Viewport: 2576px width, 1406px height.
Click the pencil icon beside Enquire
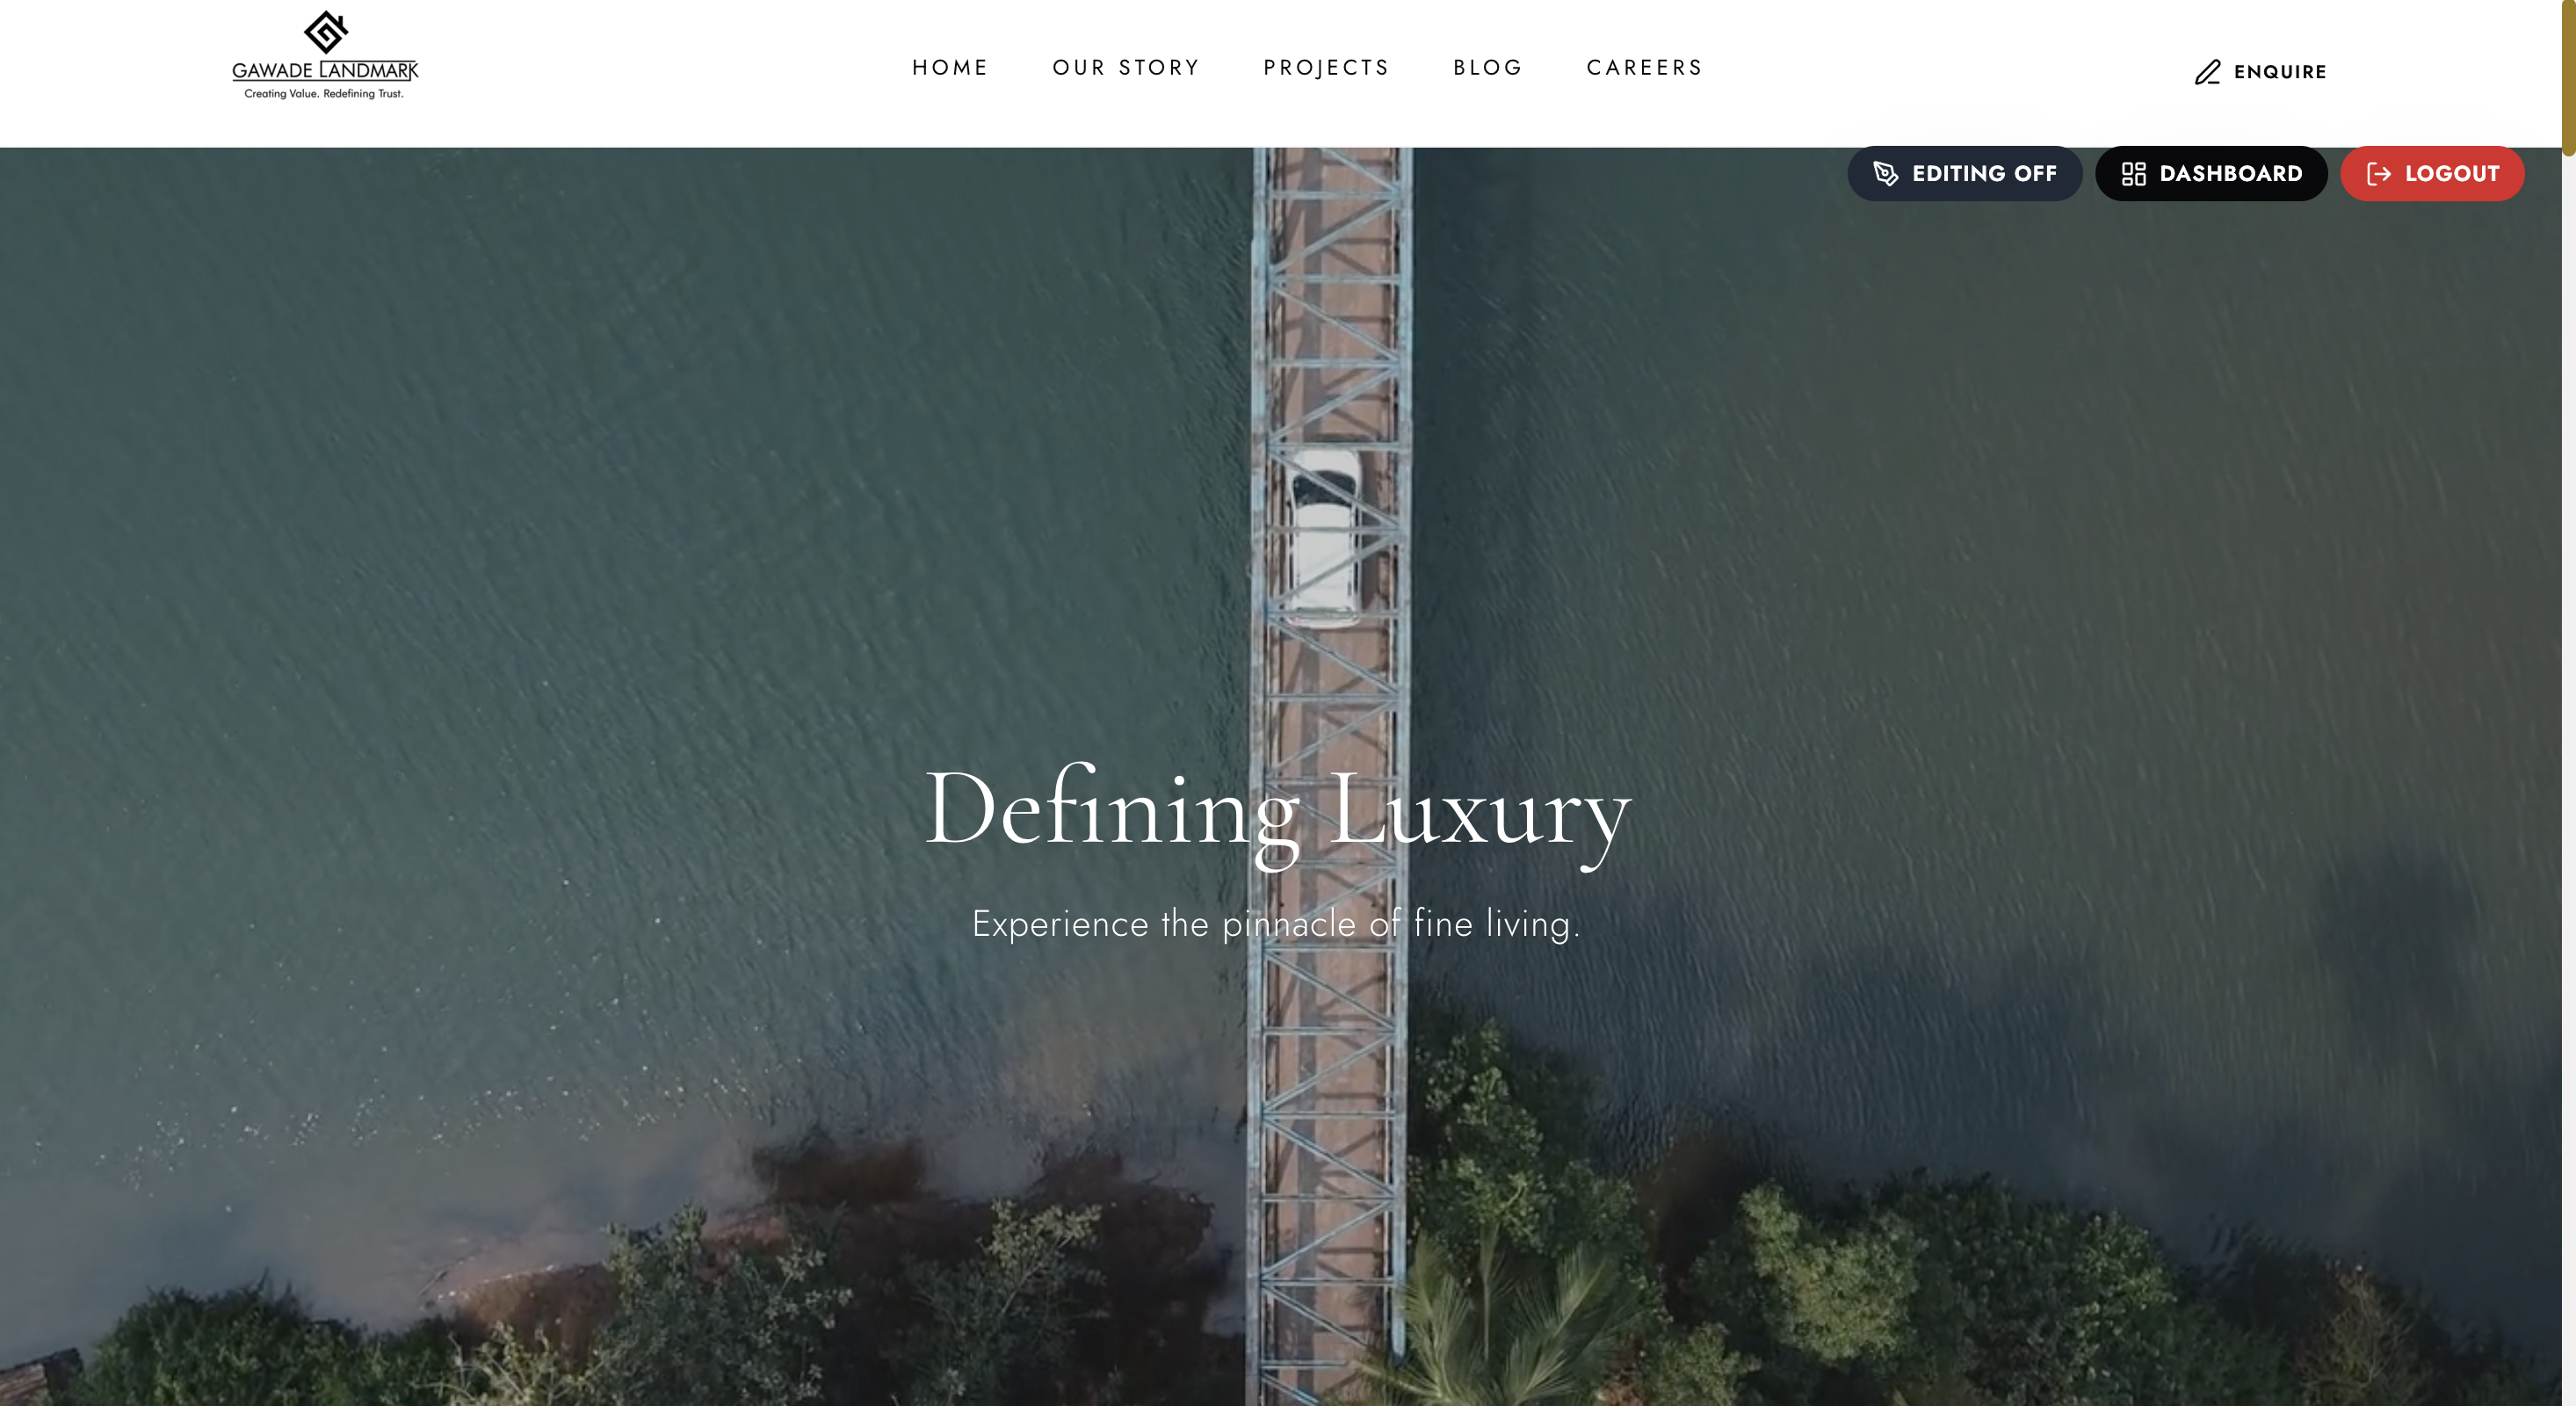tap(2207, 72)
